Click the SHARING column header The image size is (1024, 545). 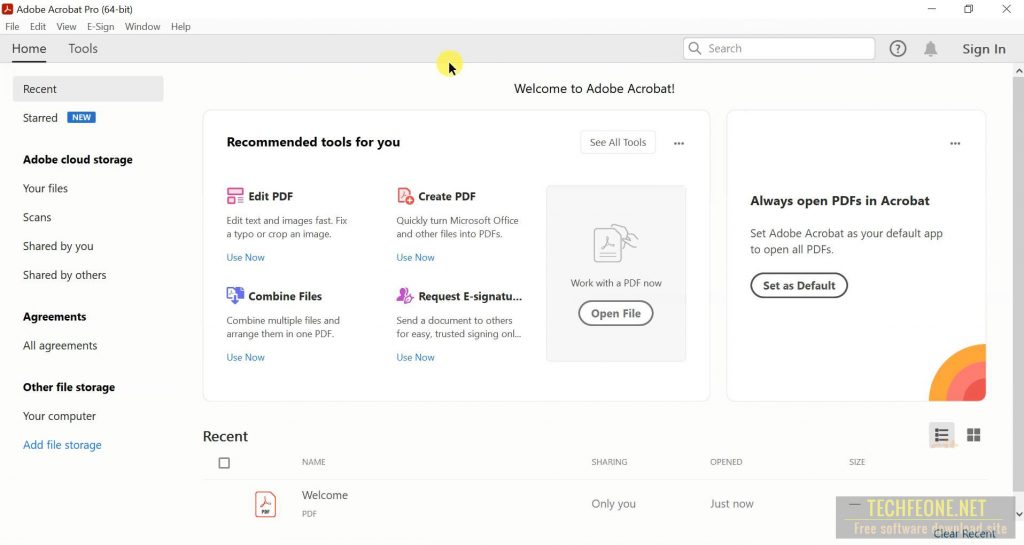(609, 461)
